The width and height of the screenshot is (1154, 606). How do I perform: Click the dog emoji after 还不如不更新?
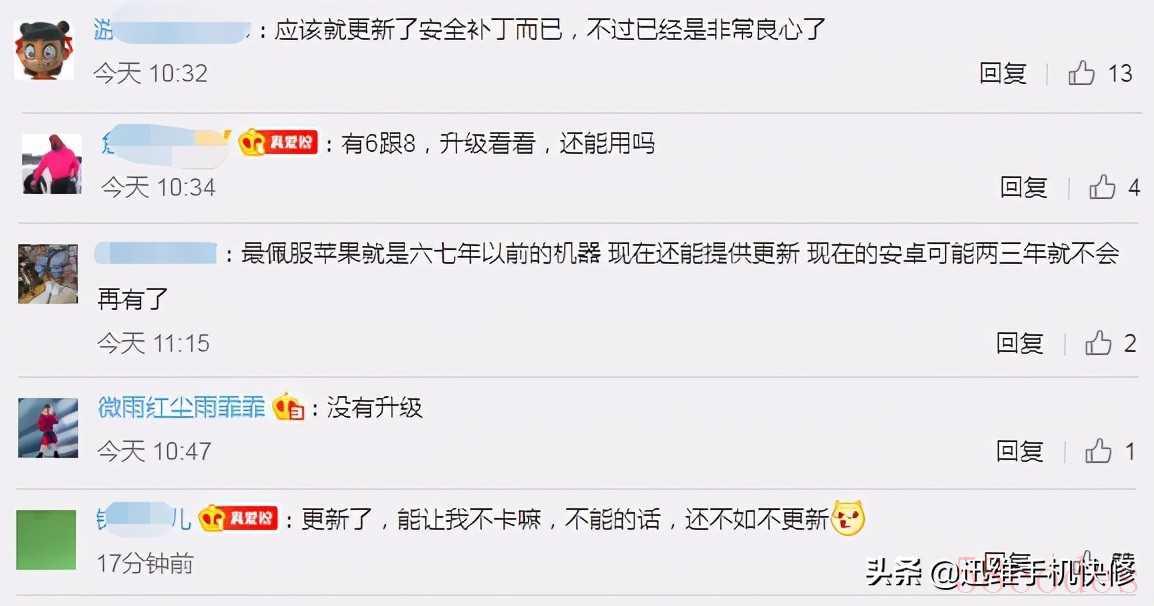pyautogui.click(x=848, y=518)
